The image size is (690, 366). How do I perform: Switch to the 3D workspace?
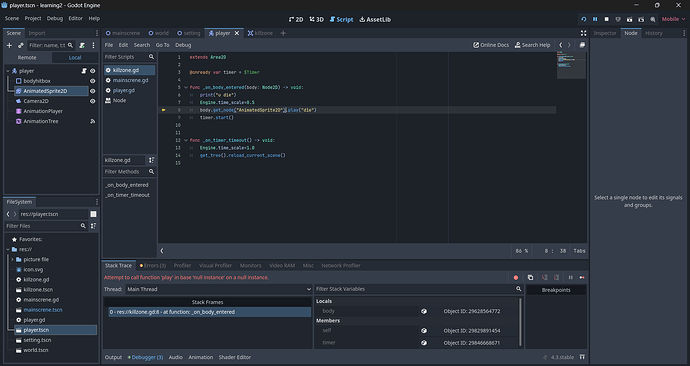pyautogui.click(x=317, y=19)
